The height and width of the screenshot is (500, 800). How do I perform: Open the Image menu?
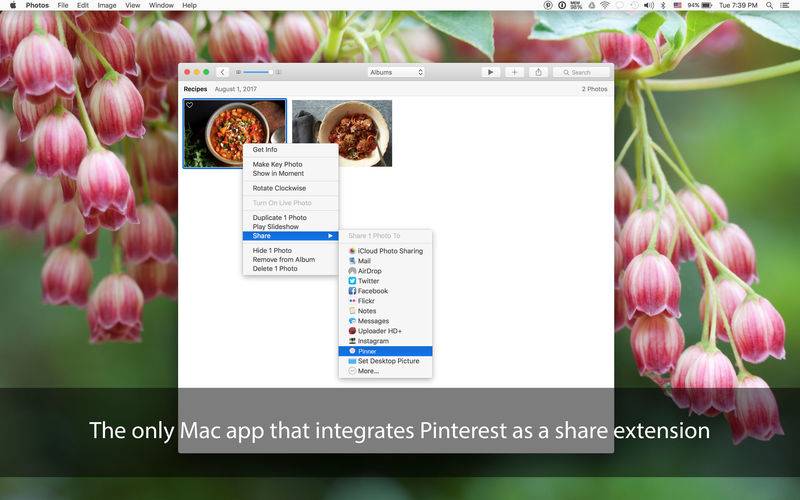tap(107, 5)
